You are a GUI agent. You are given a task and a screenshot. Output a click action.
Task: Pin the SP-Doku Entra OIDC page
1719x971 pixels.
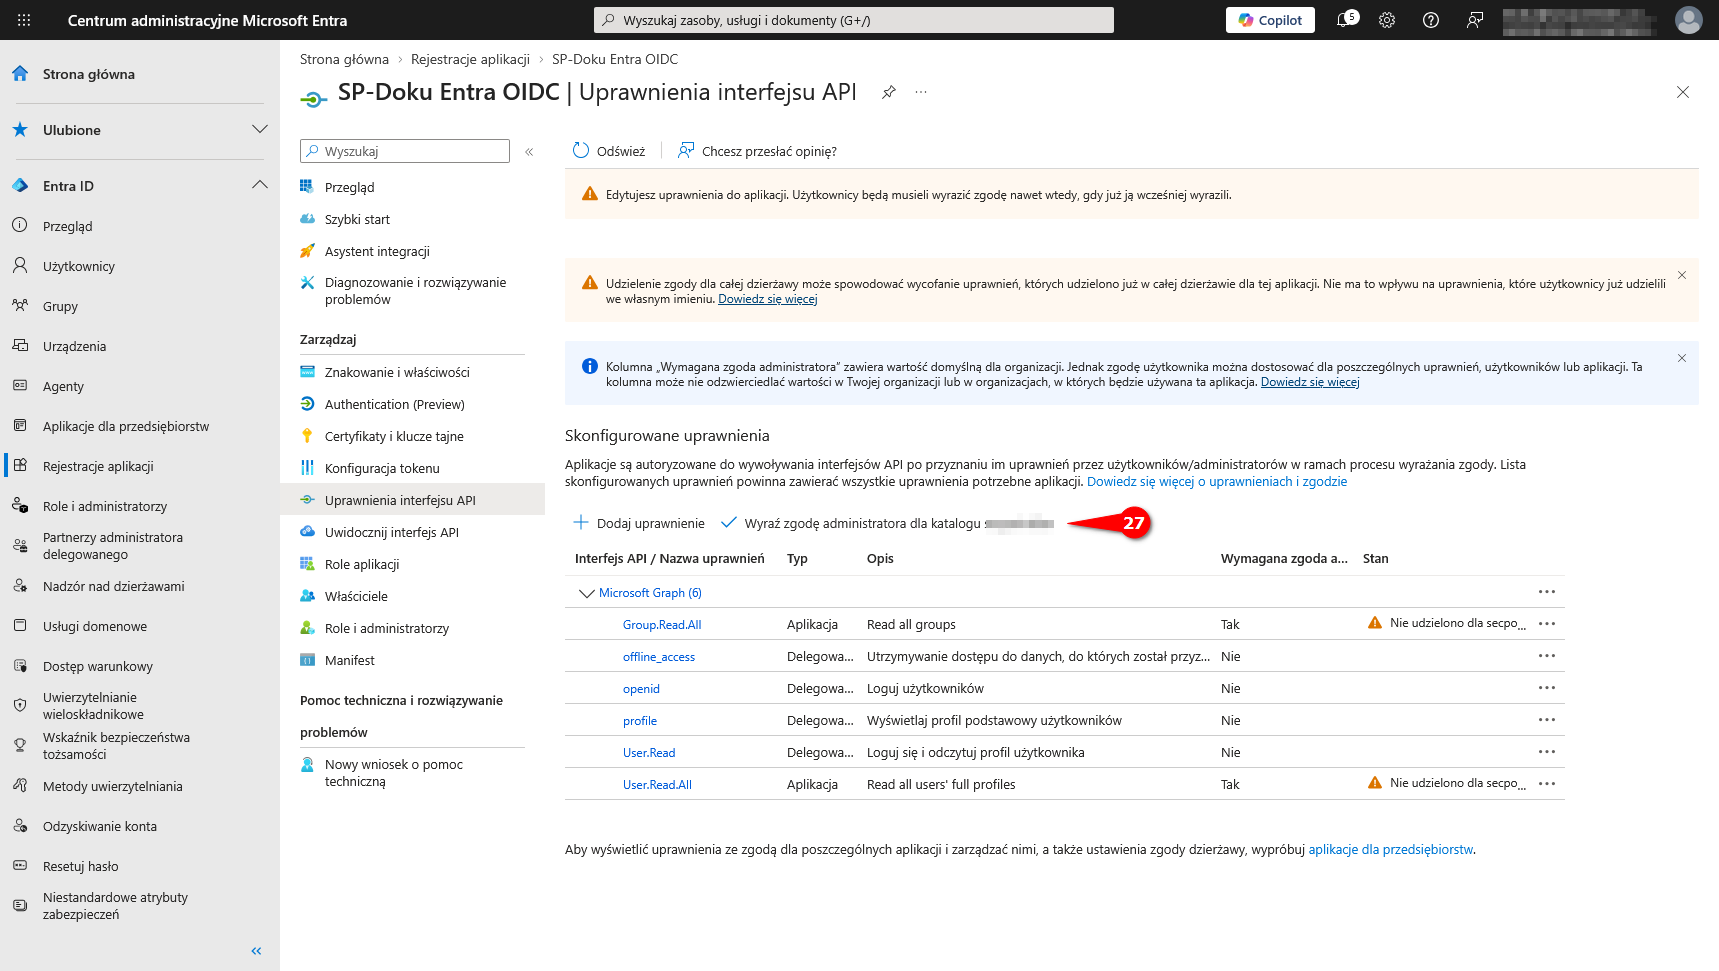coord(888,92)
